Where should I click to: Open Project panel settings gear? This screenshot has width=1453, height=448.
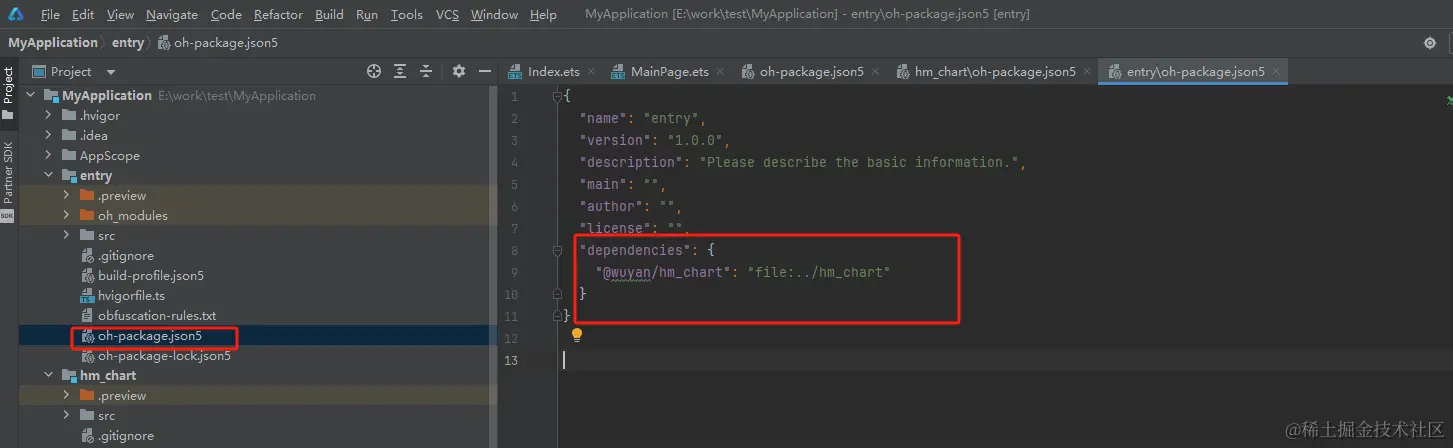(x=459, y=71)
